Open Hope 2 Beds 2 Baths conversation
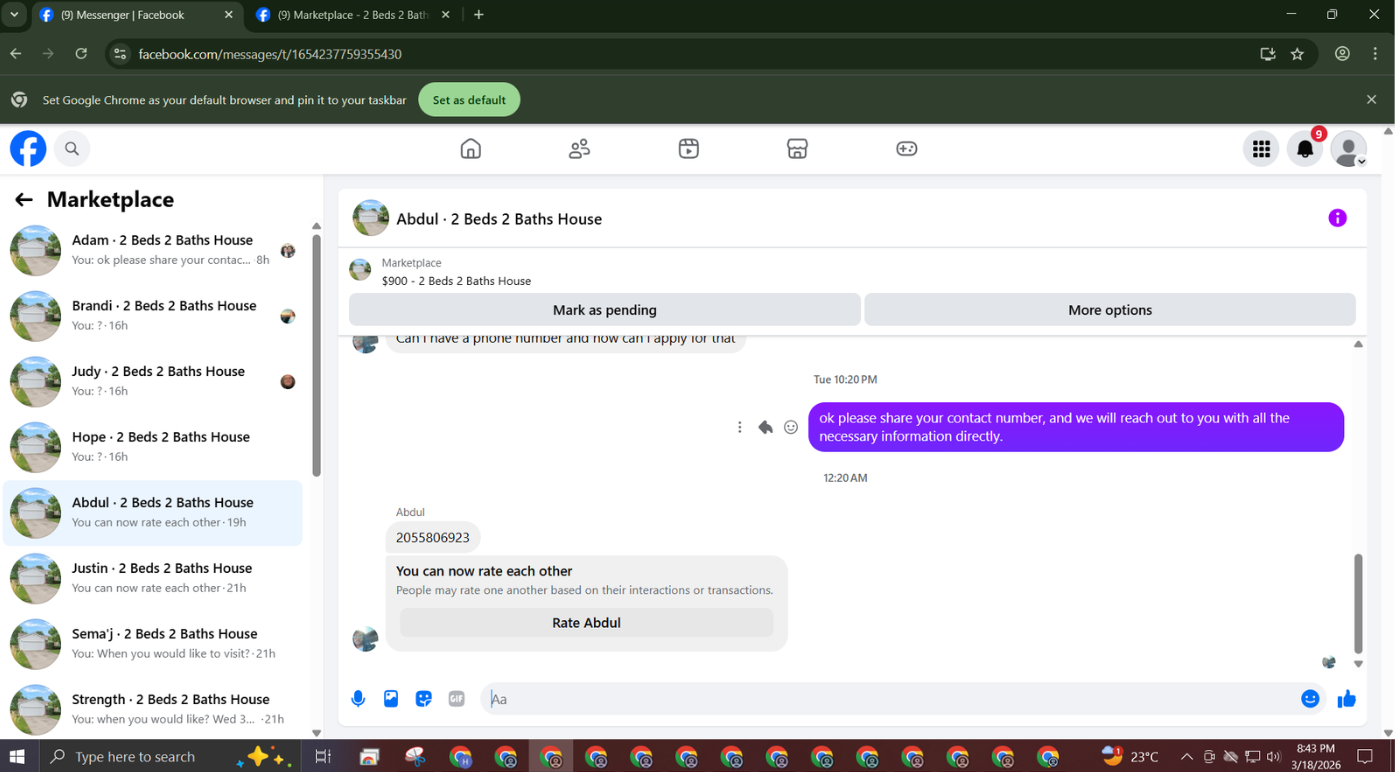Viewport: 1395px width, 772px height. (153, 447)
